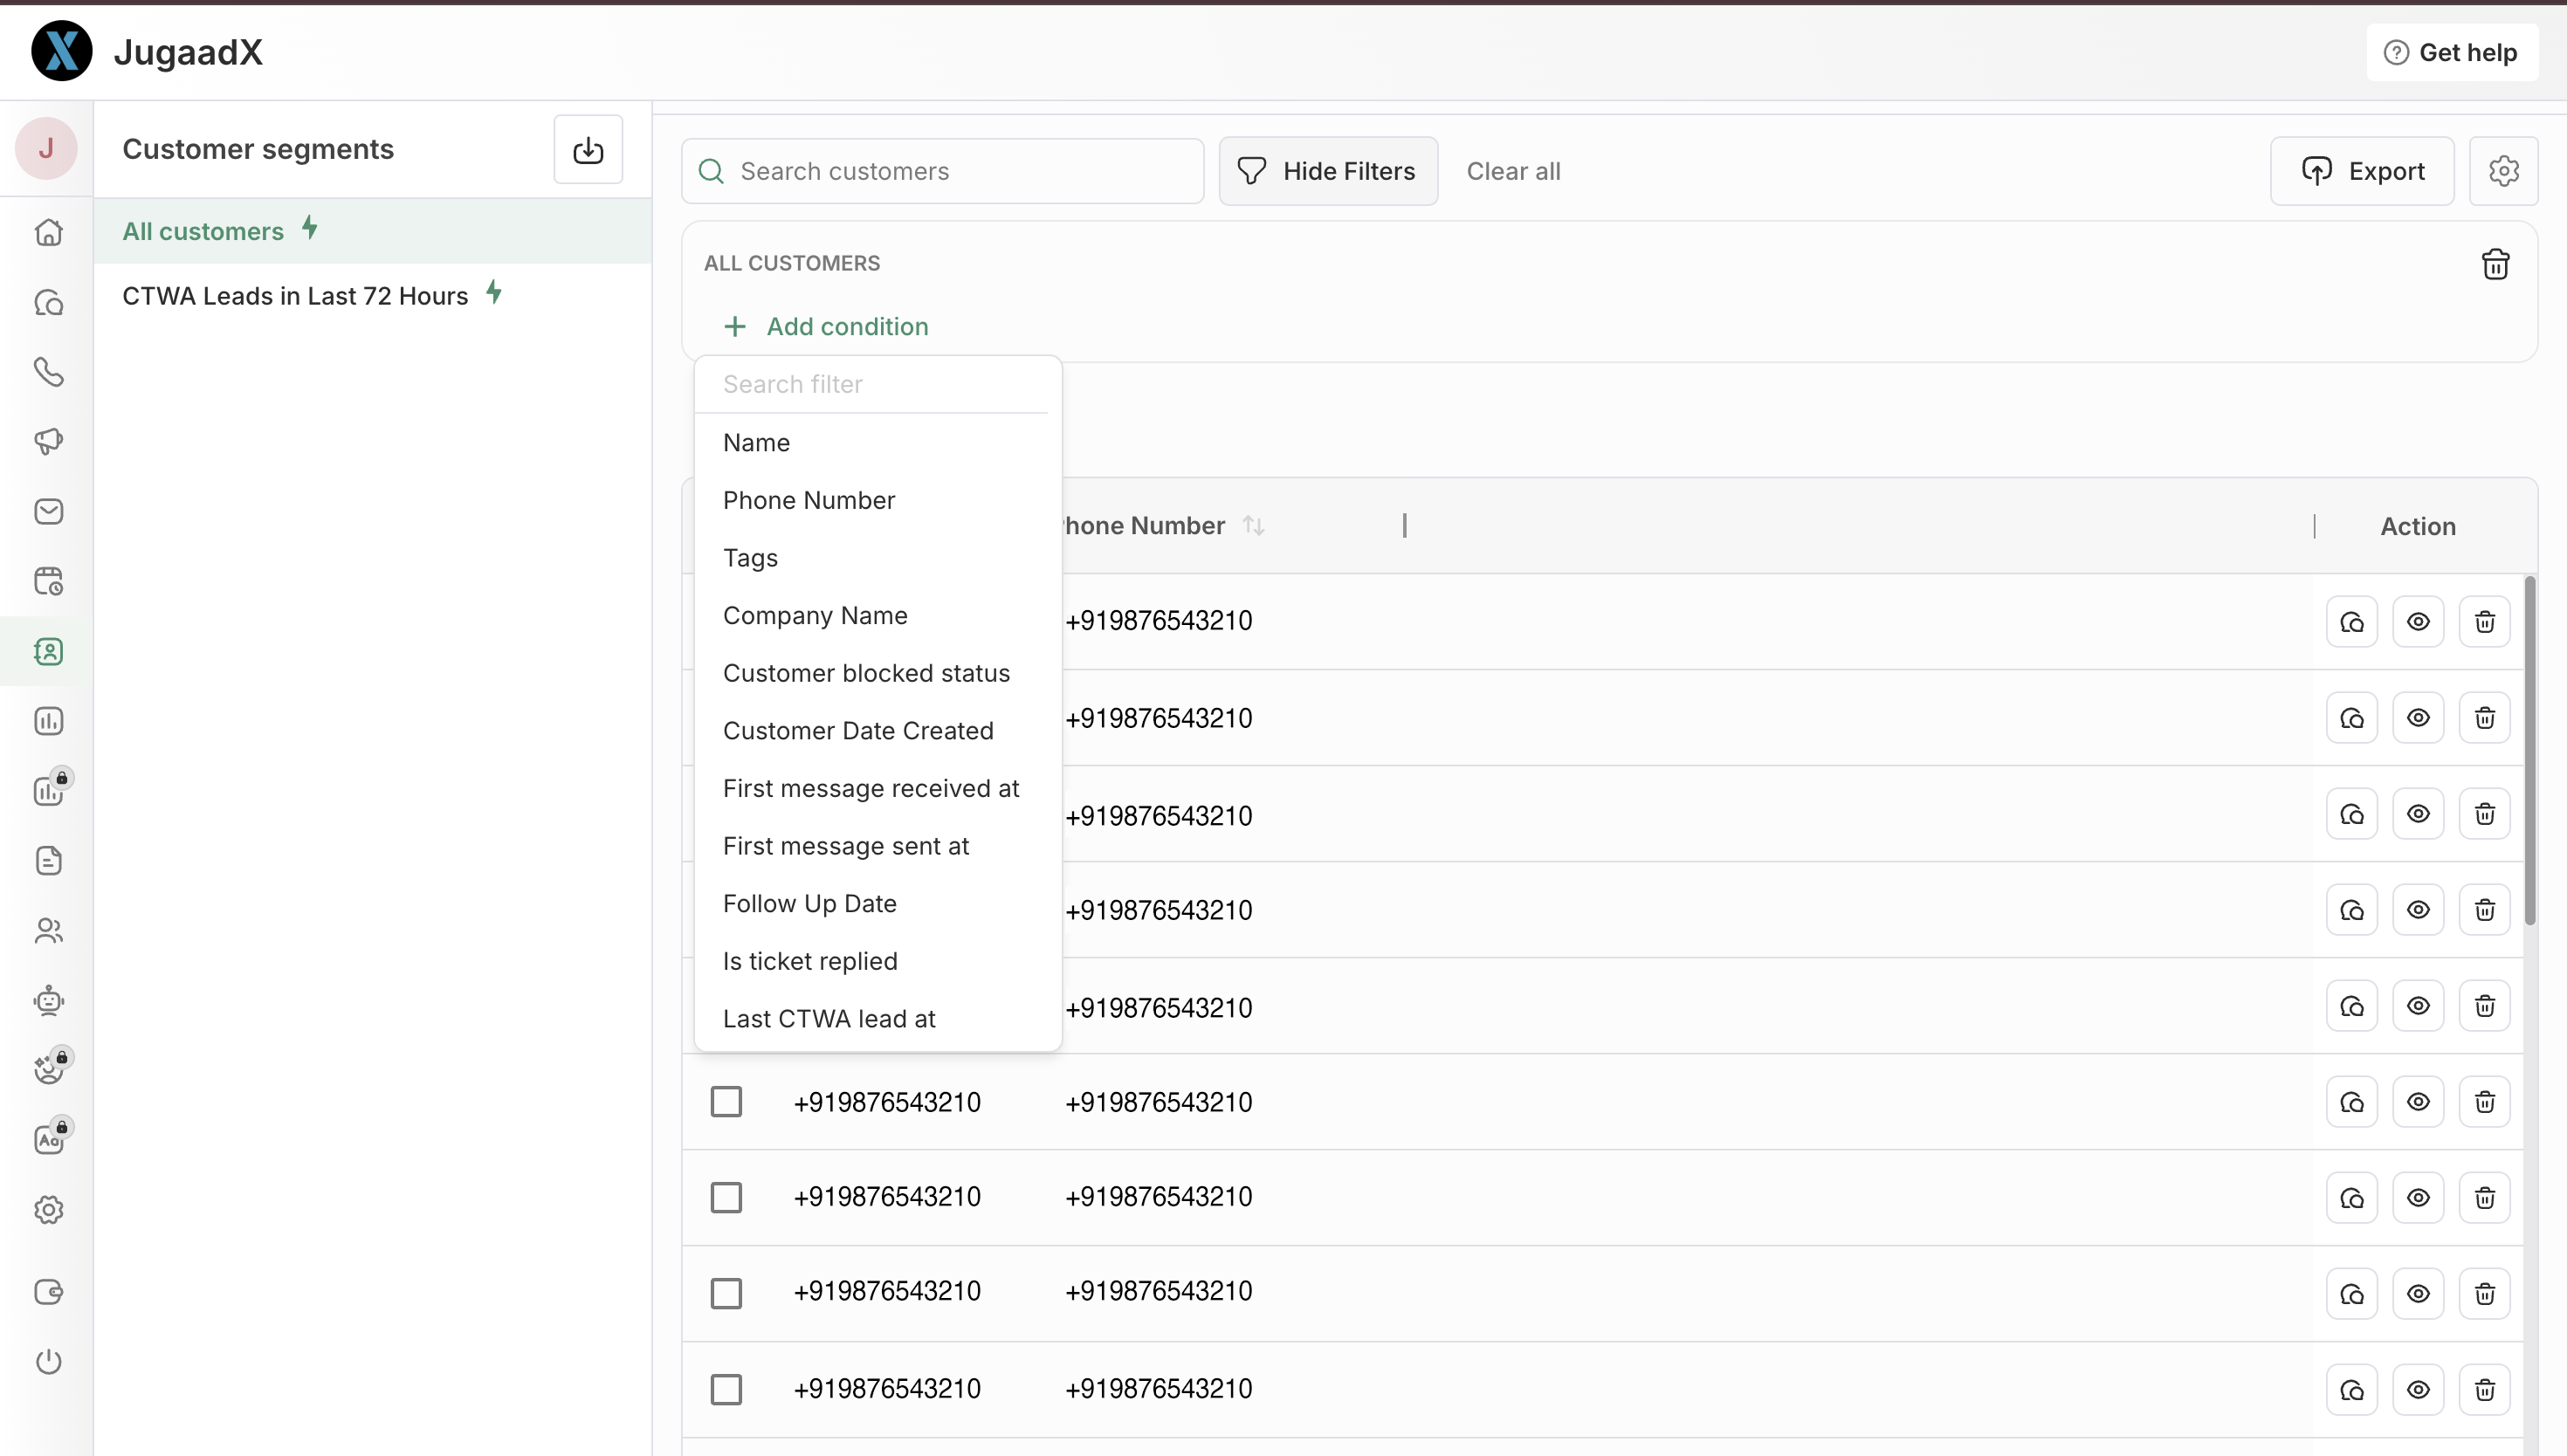Open the megaphone campaigns sidebar icon

[x=48, y=441]
